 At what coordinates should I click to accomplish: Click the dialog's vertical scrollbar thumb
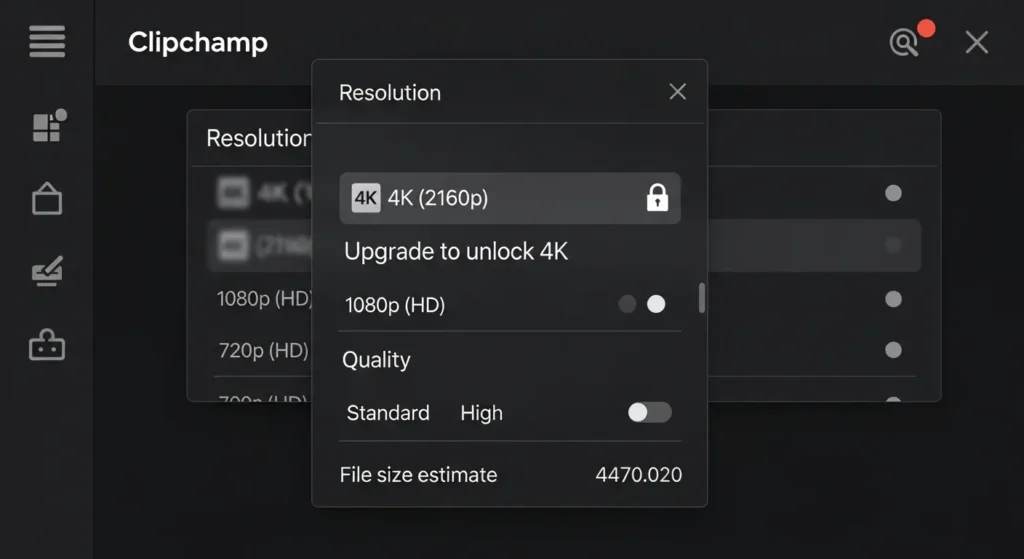click(702, 298)
